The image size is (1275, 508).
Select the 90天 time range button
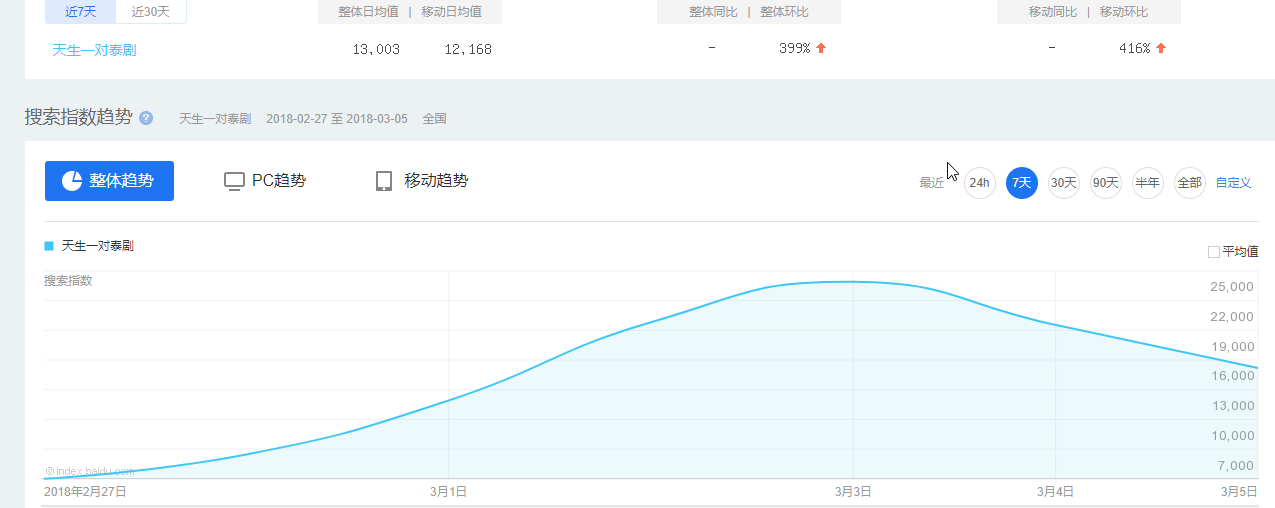click(x=1105, y=183)
